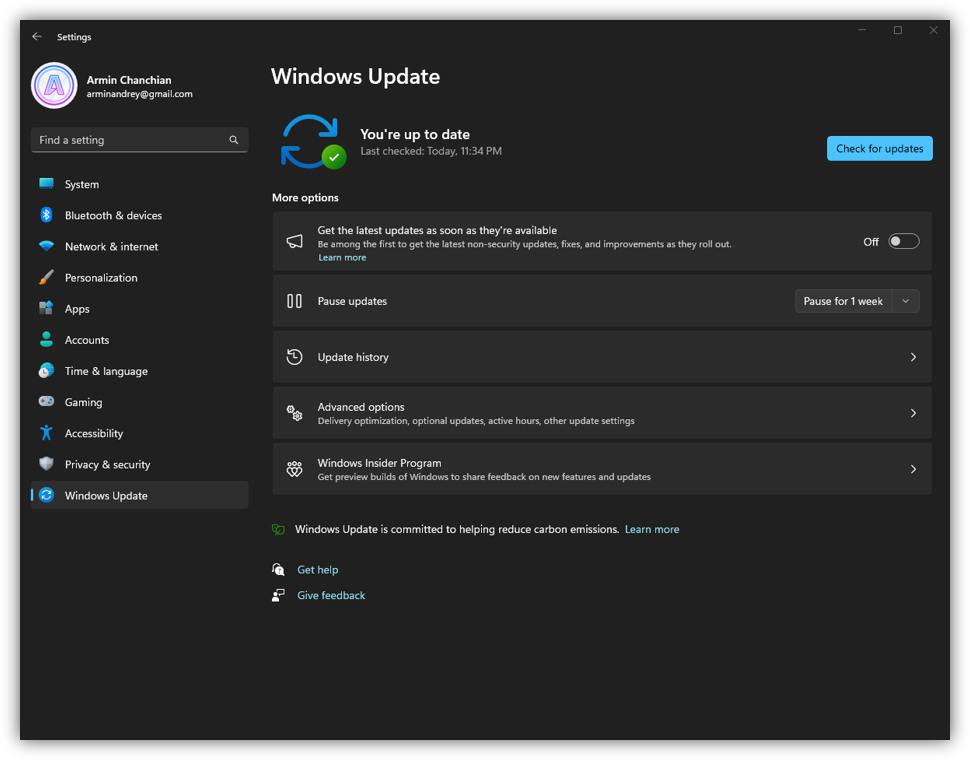970x760 pixels.
Task: Click the Update history clock icon
Action: [294, 357]
